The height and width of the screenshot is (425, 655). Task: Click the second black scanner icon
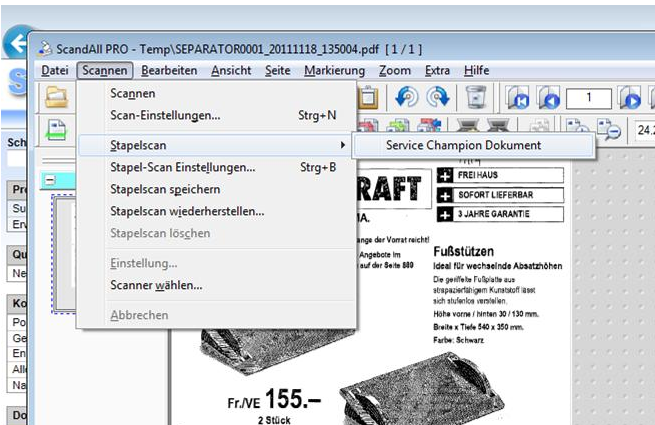point(498,126)
